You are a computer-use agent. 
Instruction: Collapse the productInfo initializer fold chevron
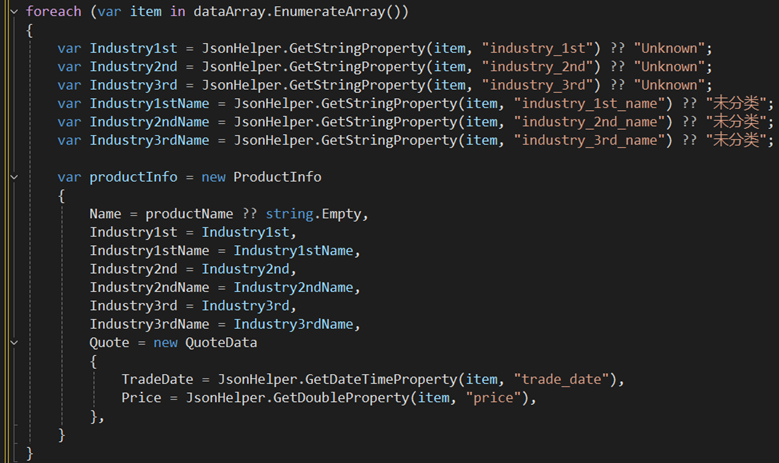tap(14, 177)
